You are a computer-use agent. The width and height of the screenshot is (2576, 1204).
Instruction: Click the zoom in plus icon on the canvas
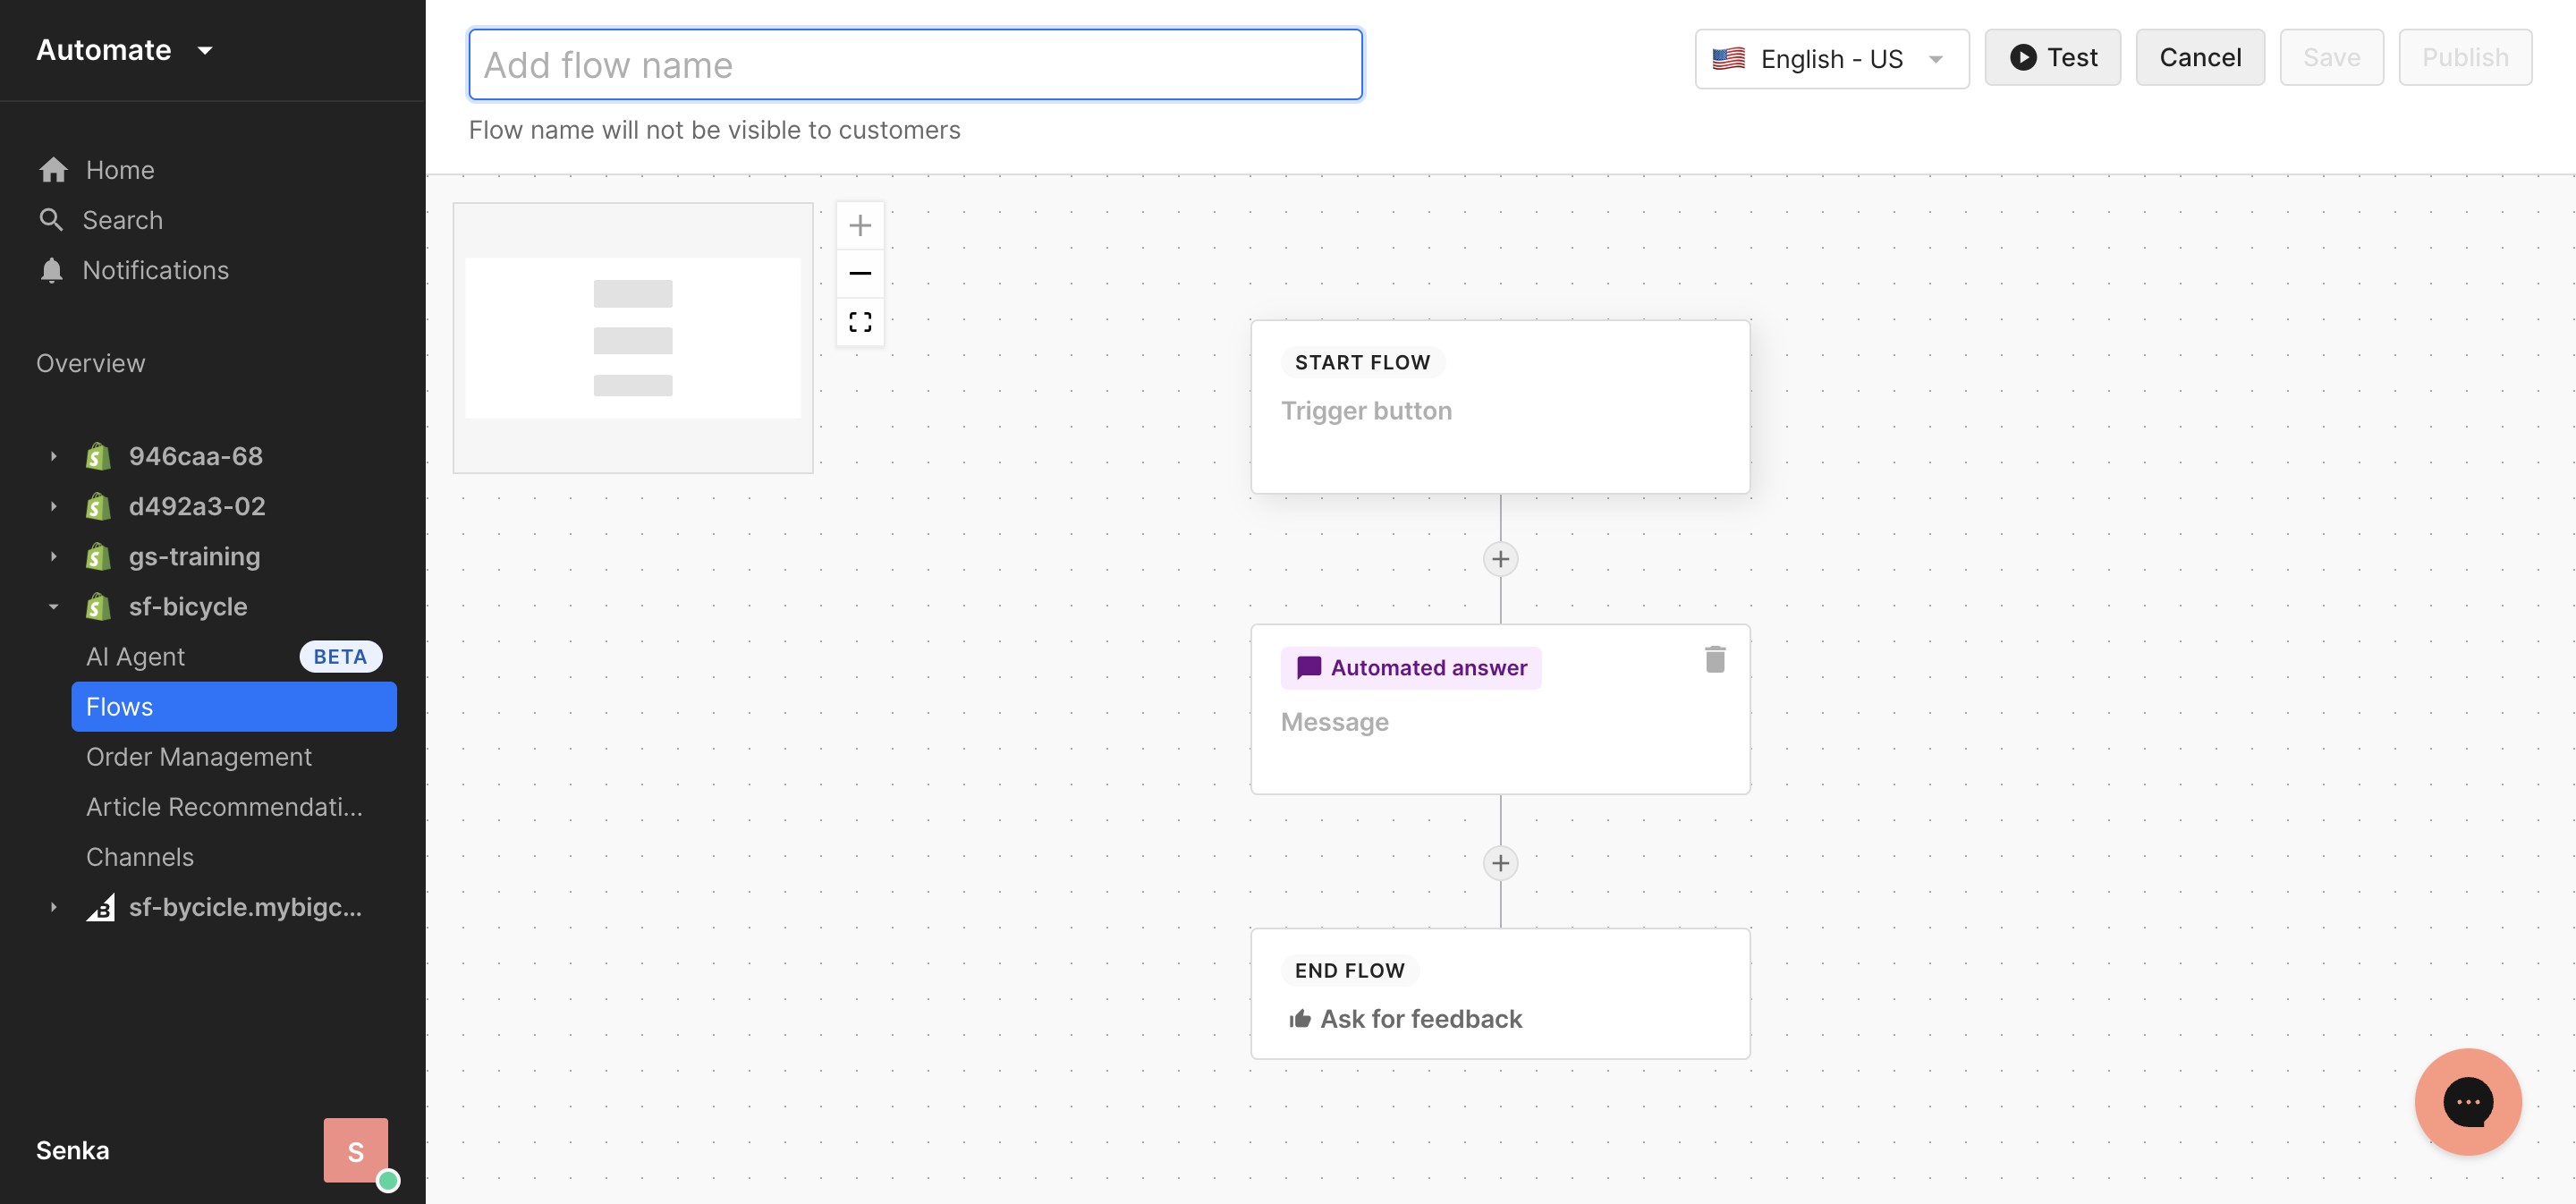860,225
